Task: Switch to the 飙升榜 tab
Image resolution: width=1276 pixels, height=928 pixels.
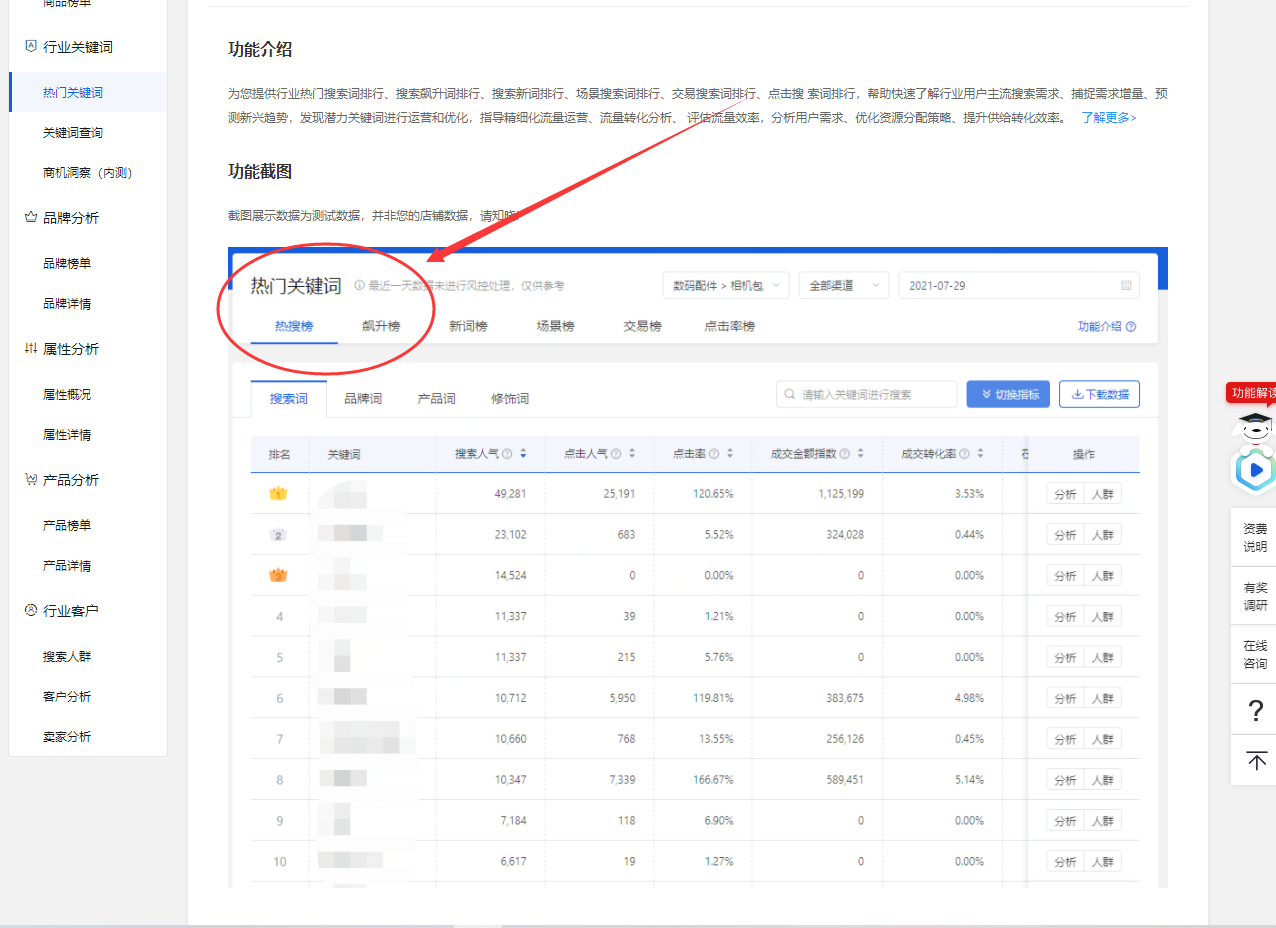Action: 381,326
